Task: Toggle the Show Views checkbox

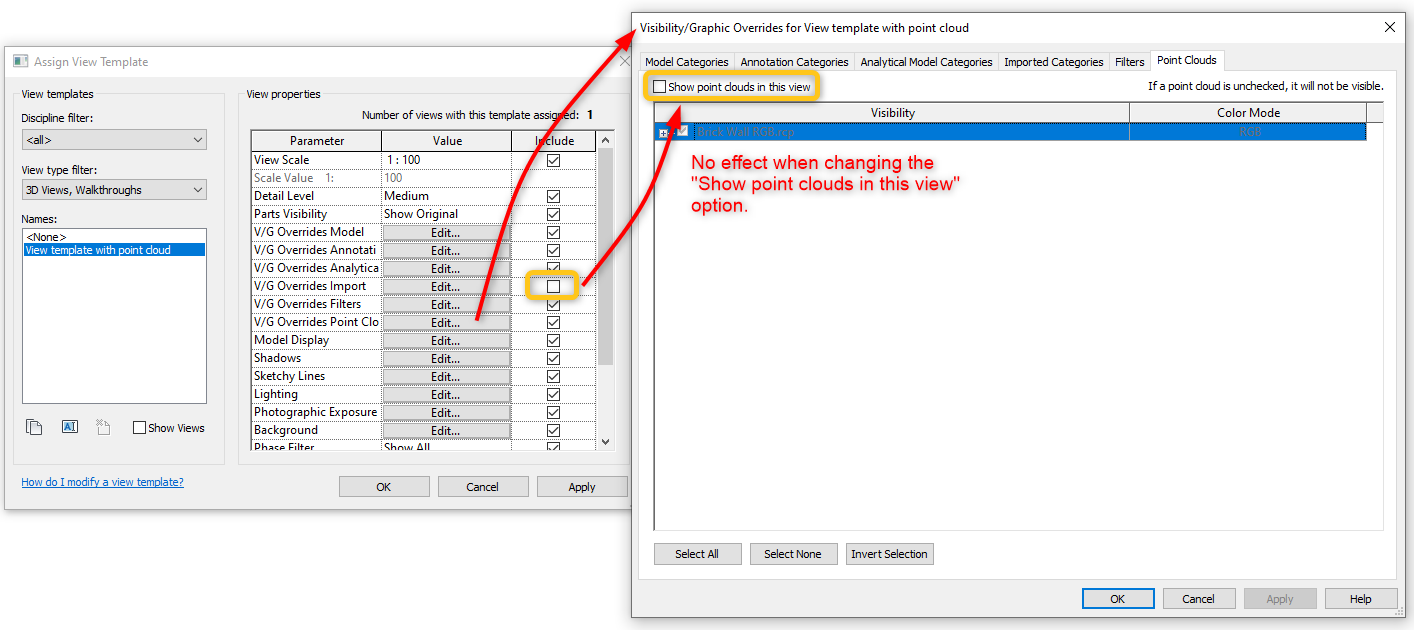Action: click(x=139, y=427)
